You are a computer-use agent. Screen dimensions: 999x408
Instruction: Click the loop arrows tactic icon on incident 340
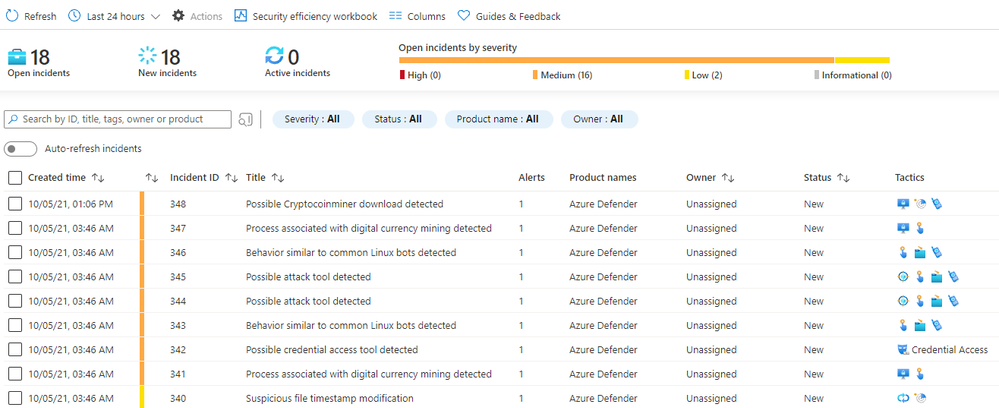(x=903, y=398)
